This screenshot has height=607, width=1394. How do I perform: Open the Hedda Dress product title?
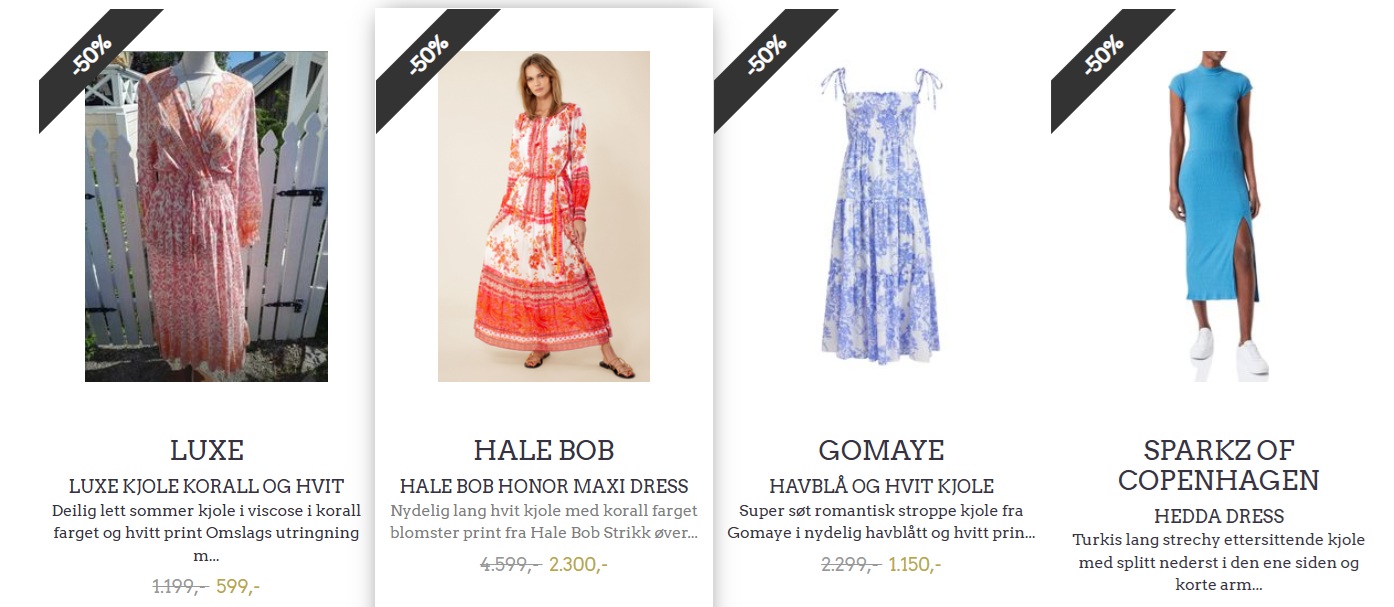[1218, 517]
